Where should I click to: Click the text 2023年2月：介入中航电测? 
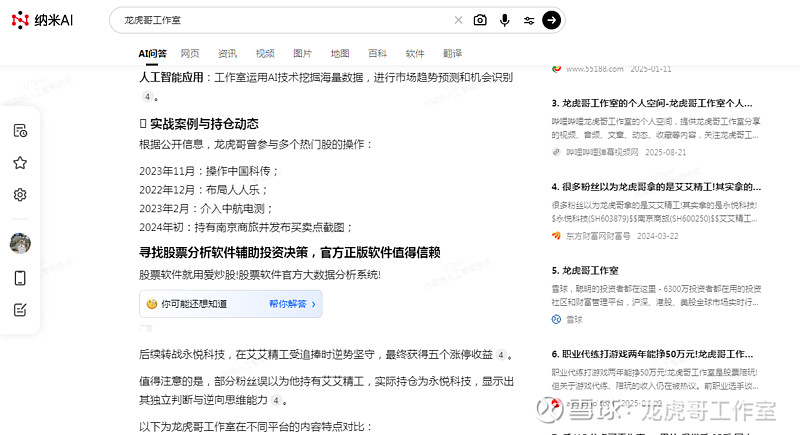point(206,209)
